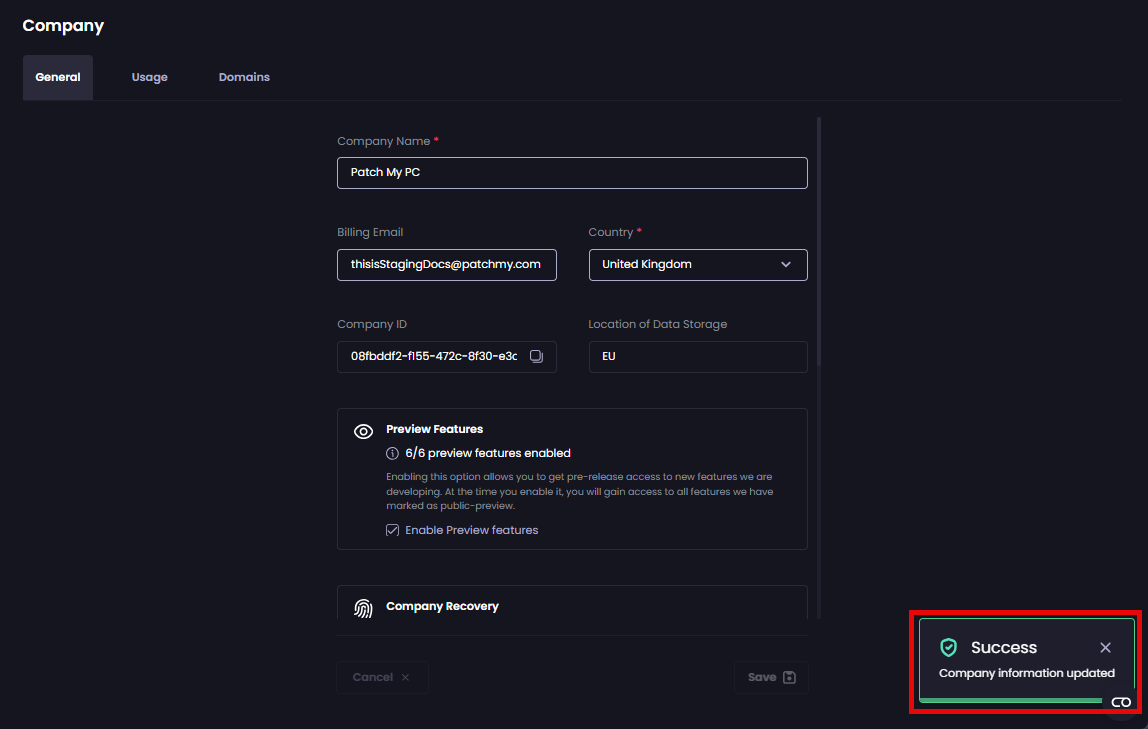
Task: Click the fingerprint icon beside Company Recovery
Action: click(363, 606)
